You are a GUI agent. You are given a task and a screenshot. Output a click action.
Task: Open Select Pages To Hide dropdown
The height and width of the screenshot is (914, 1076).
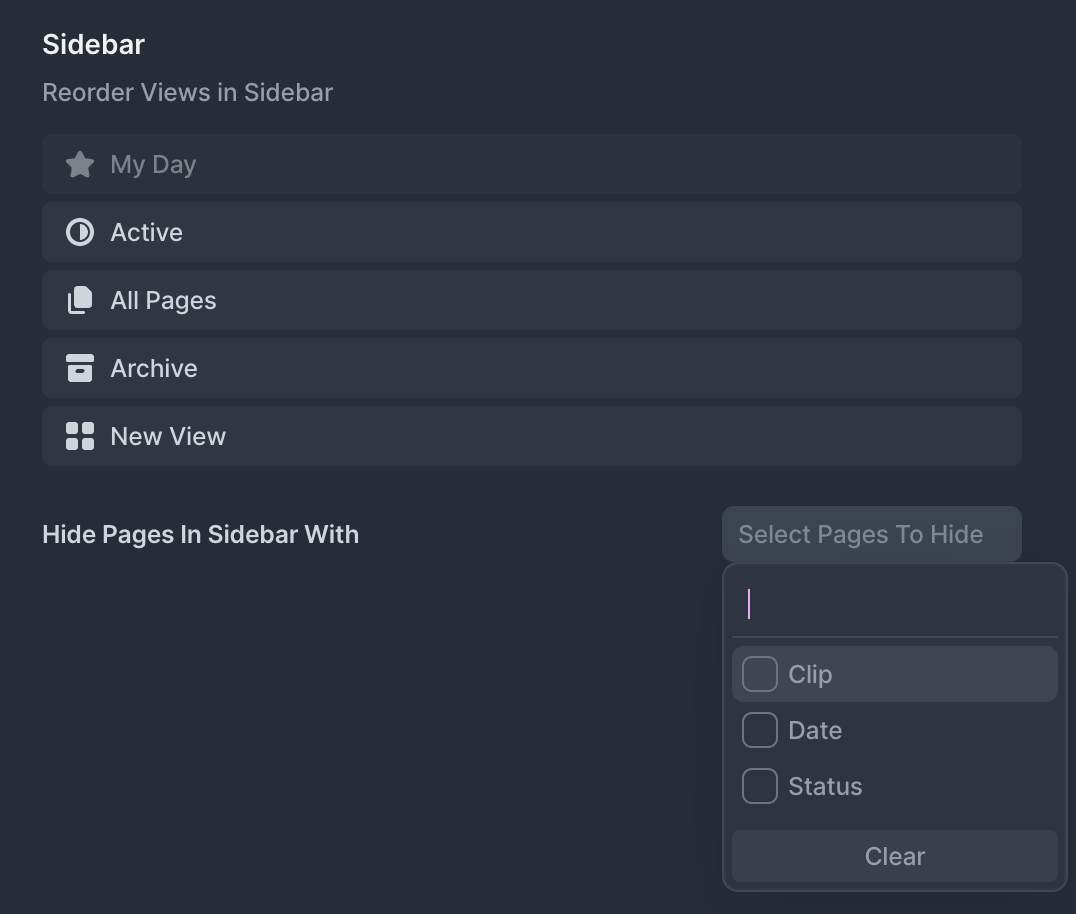[x=872, y=534]
